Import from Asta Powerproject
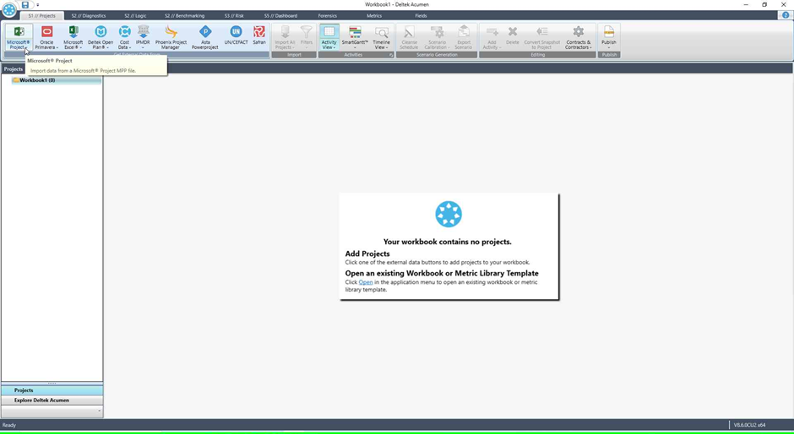The width and height of the screenshot is (794, 434). point(205,37)
